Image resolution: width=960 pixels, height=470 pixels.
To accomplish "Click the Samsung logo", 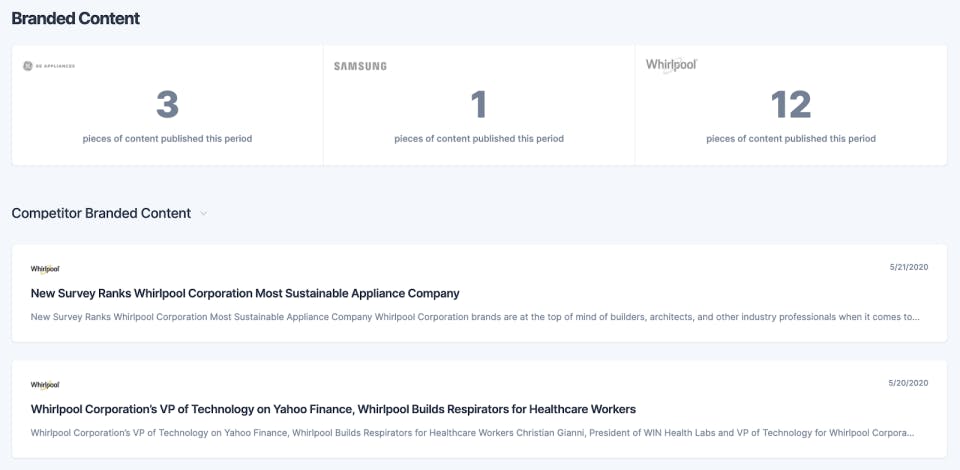I will [x=360, y=66].
